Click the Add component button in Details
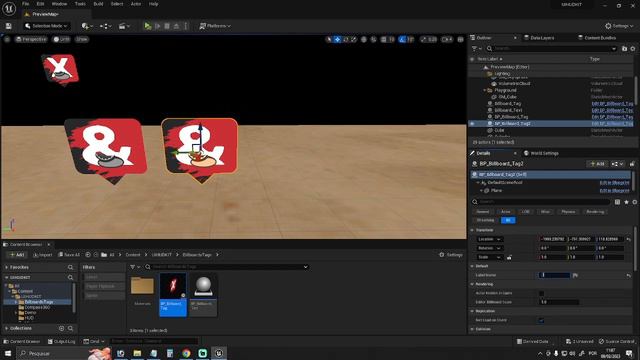The image size is (640, 360). [x=597, y=164]
